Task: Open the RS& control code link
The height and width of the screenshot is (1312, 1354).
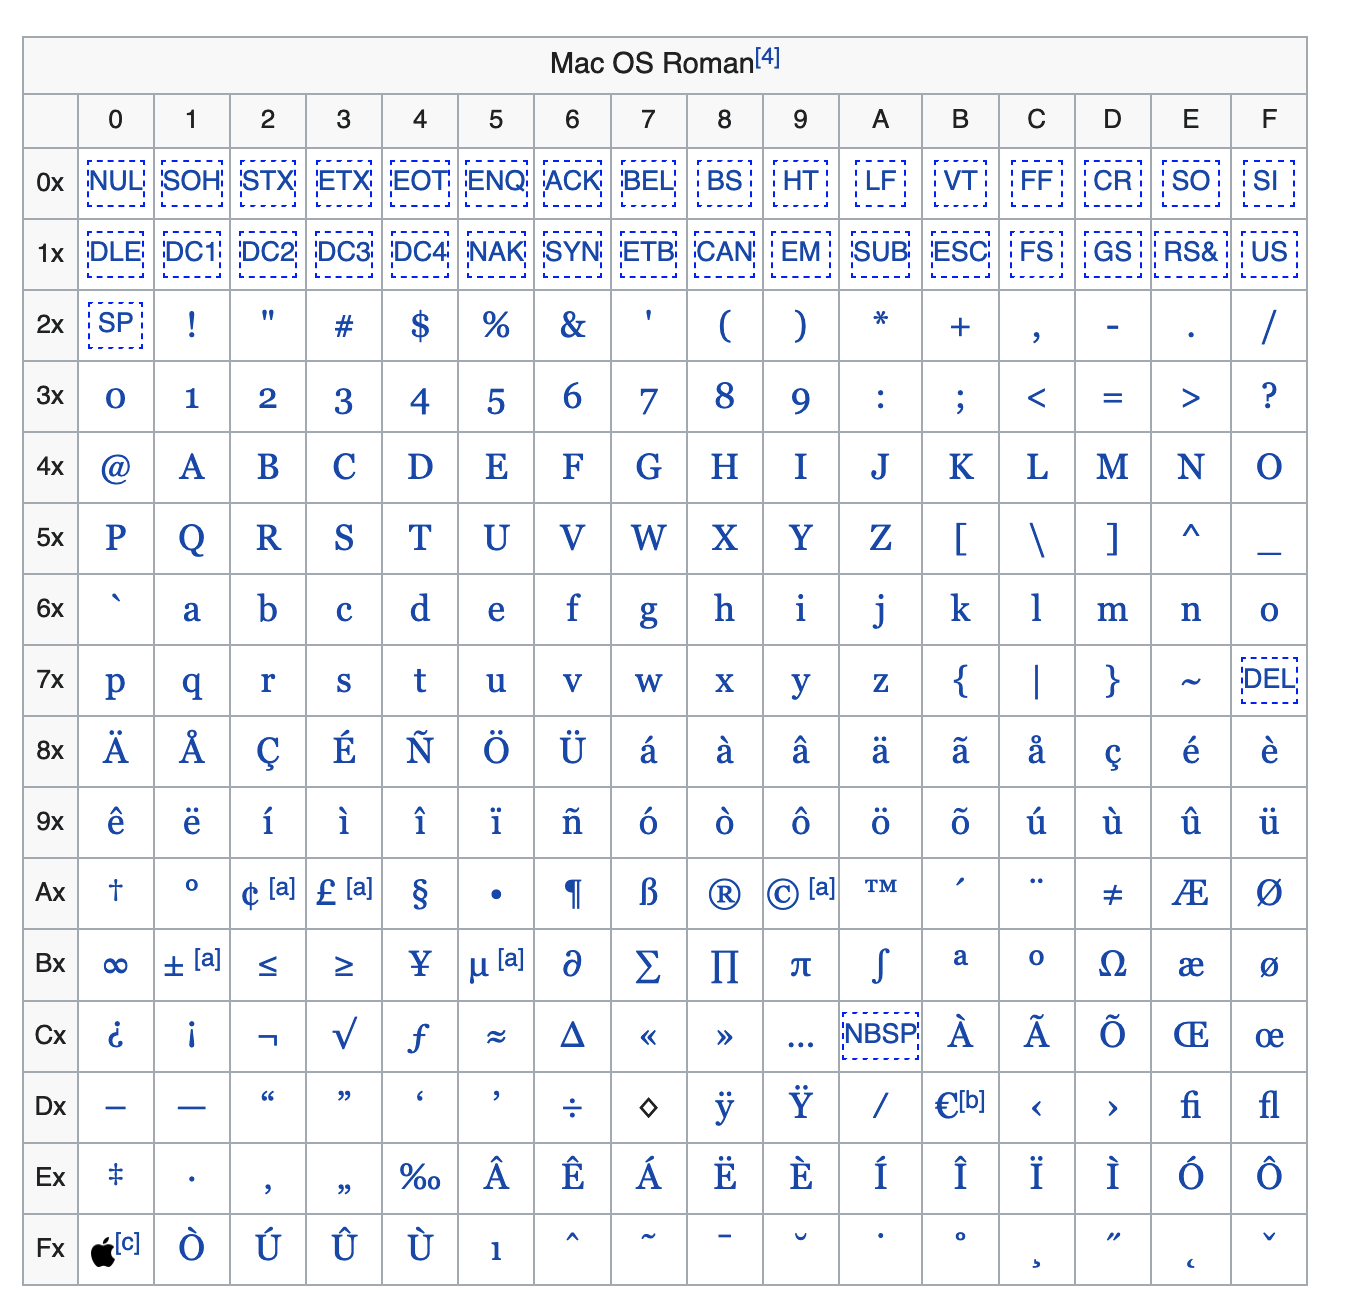Action: [1191, 253]
